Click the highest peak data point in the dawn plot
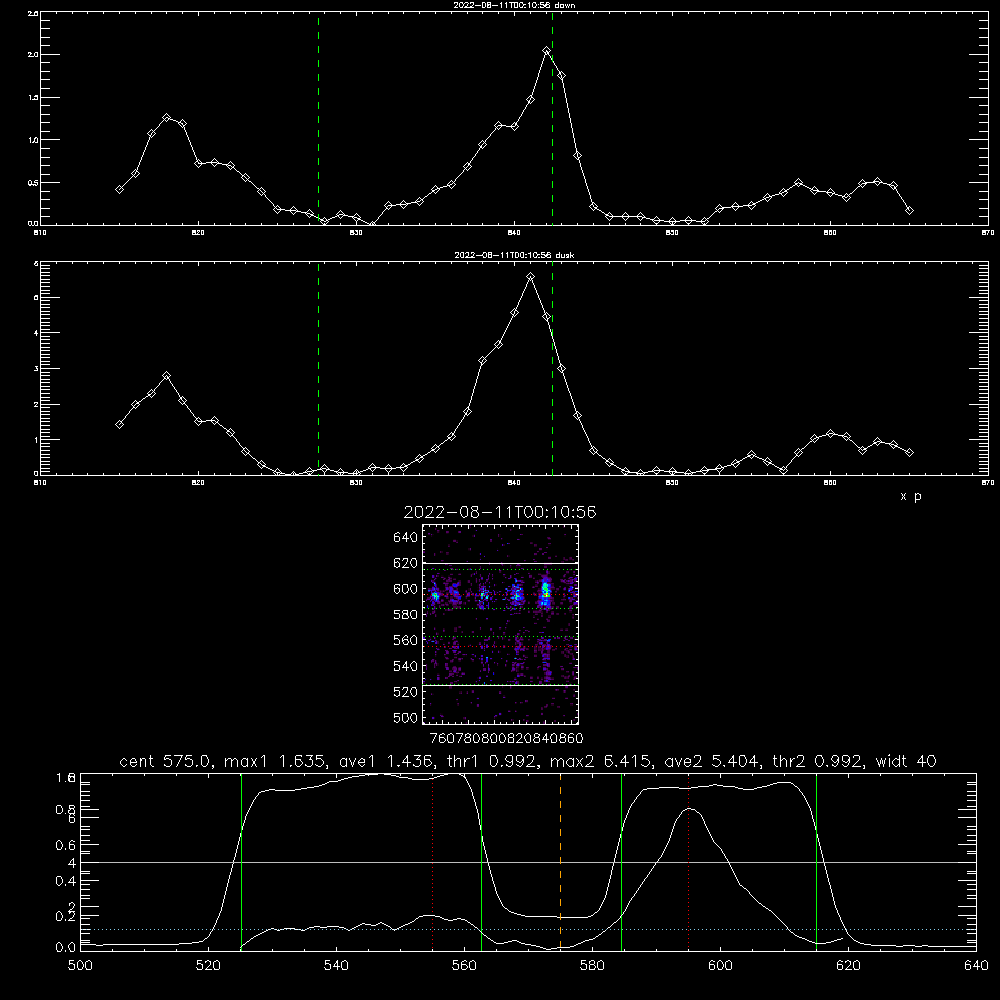Viewport: 1000px width, 1000px height. [547, 50]
